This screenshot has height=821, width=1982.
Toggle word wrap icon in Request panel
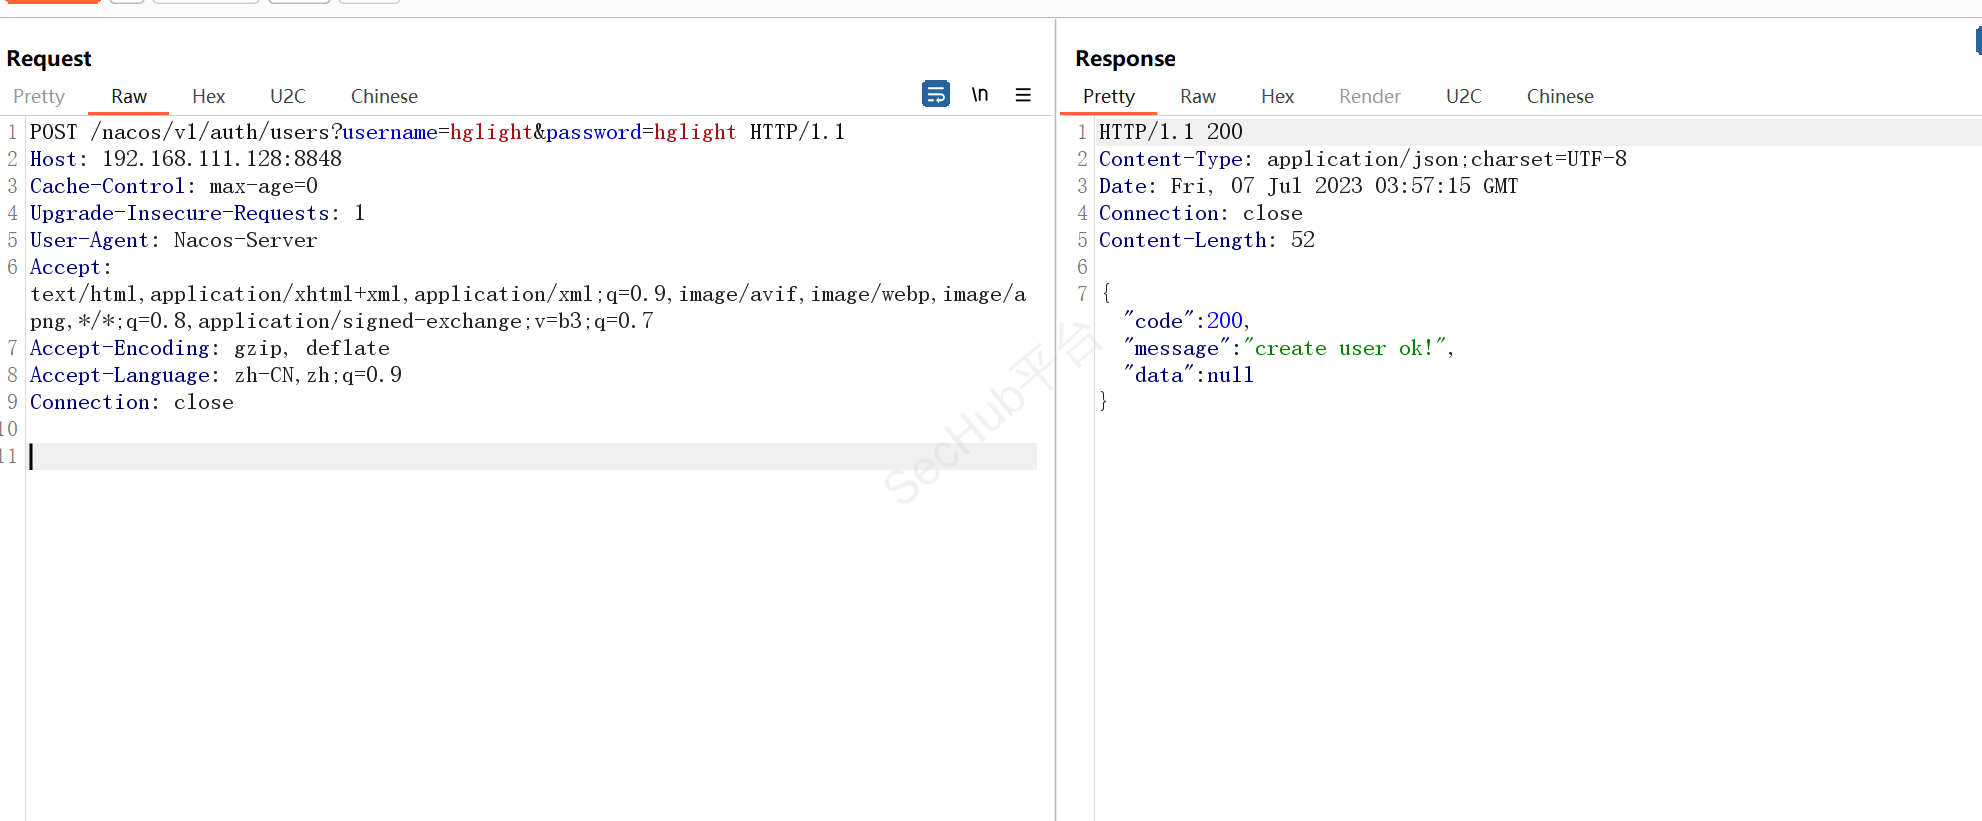(935, 94)
